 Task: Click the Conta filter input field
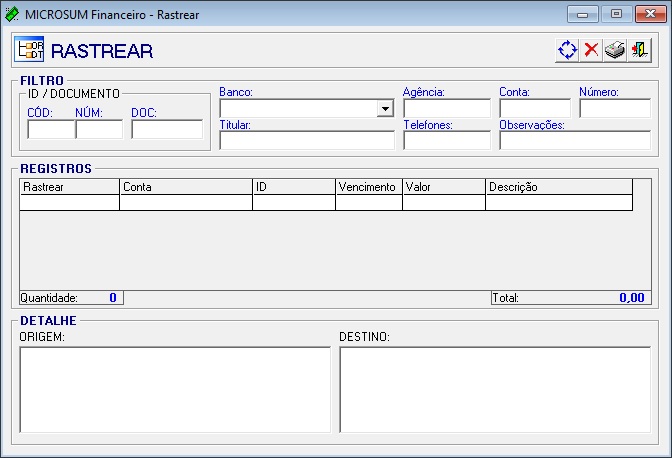coord(535,108)
